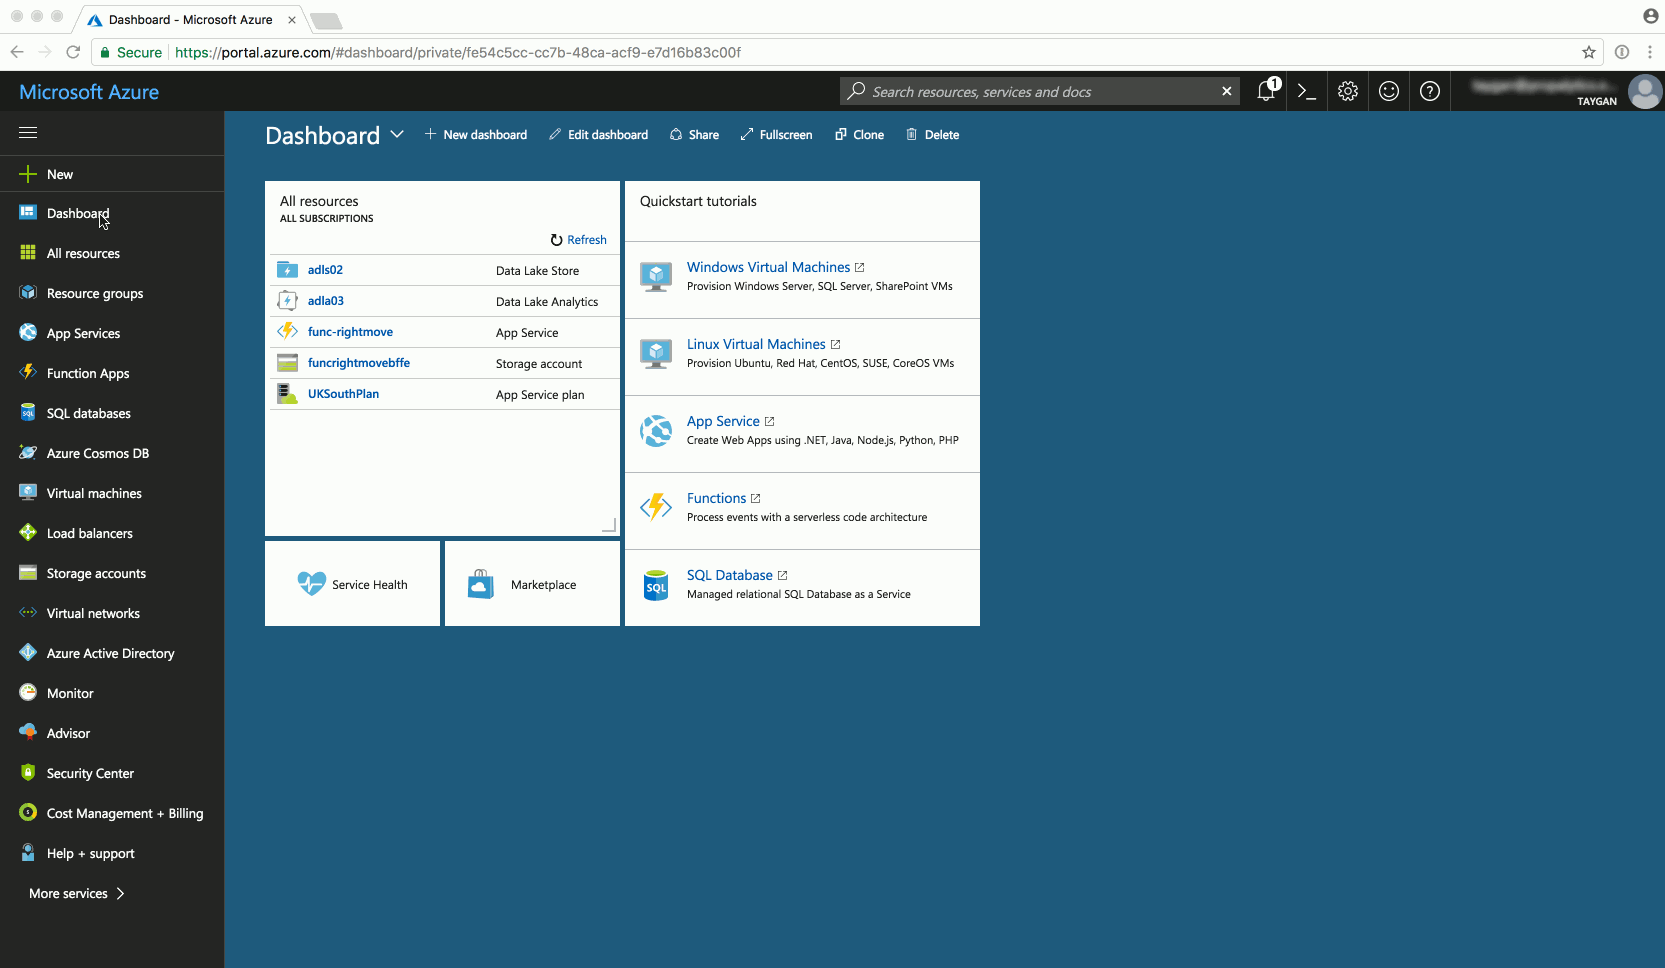
Task: Open Windows Virtual Machines tutorial link
Action: [768, 267]
